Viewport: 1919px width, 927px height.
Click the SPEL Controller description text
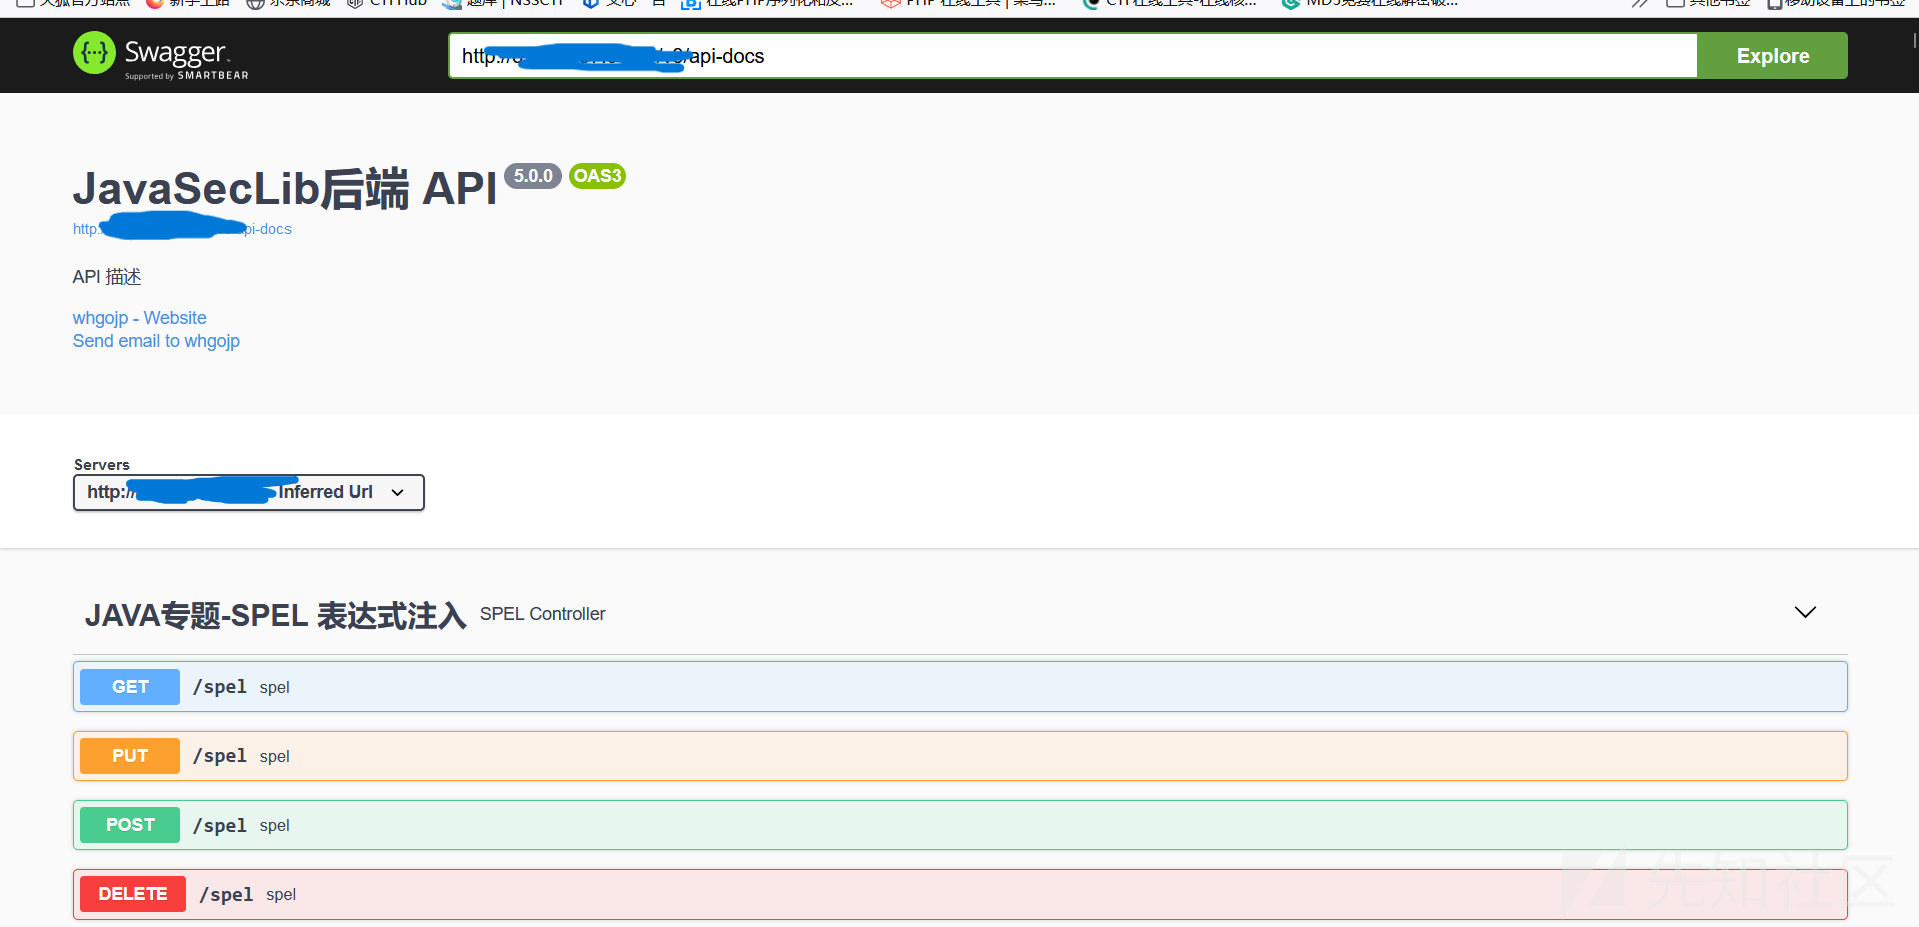[x=542, y=614]
